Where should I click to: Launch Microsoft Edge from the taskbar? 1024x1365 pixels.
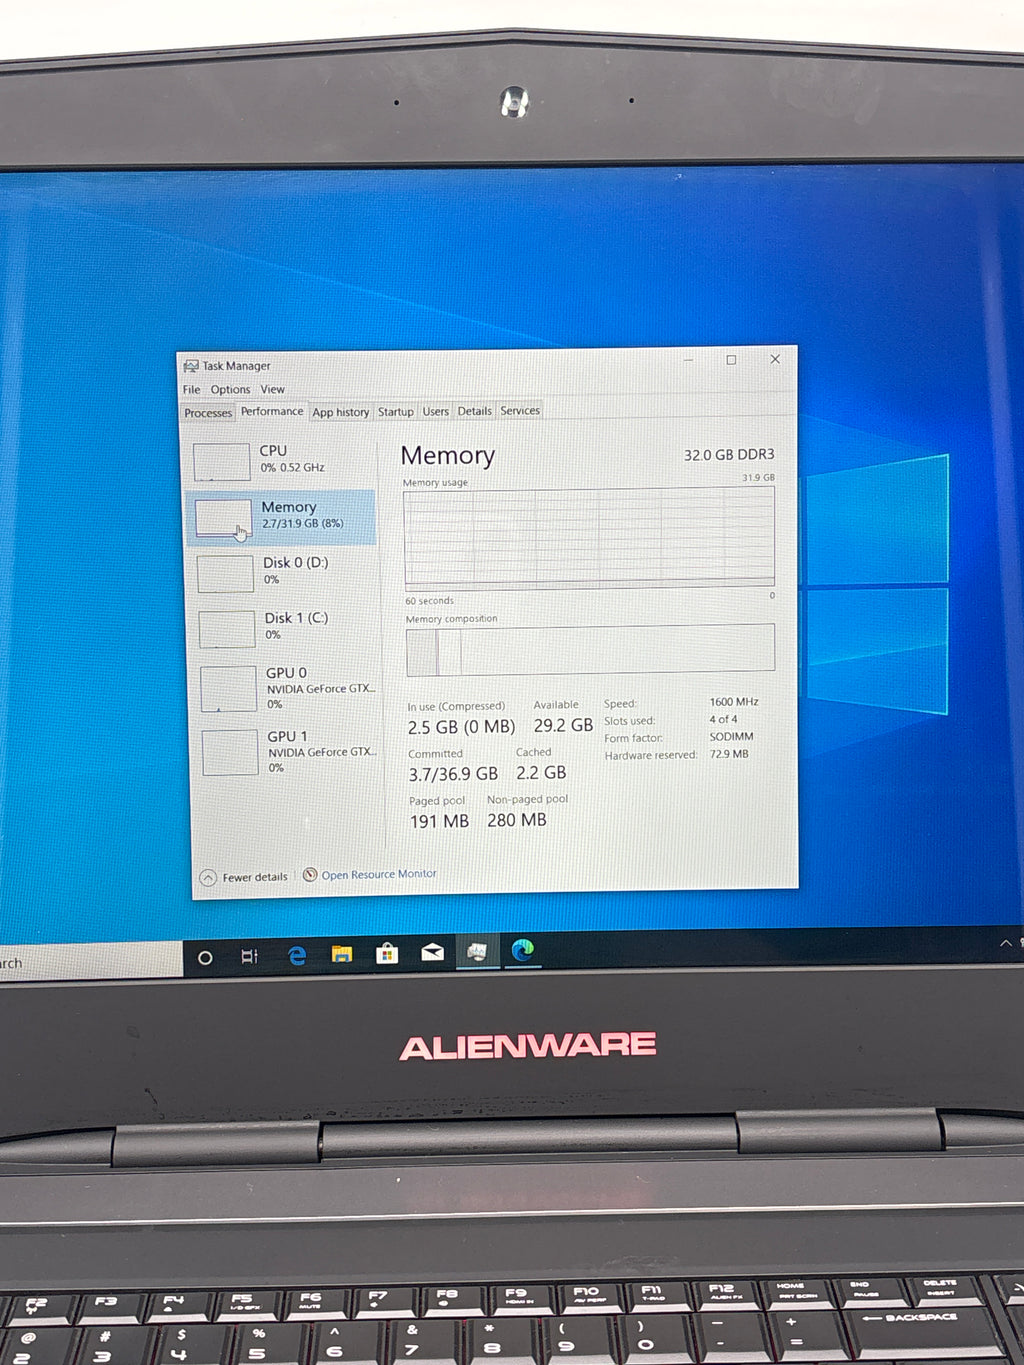click(523, 950)
